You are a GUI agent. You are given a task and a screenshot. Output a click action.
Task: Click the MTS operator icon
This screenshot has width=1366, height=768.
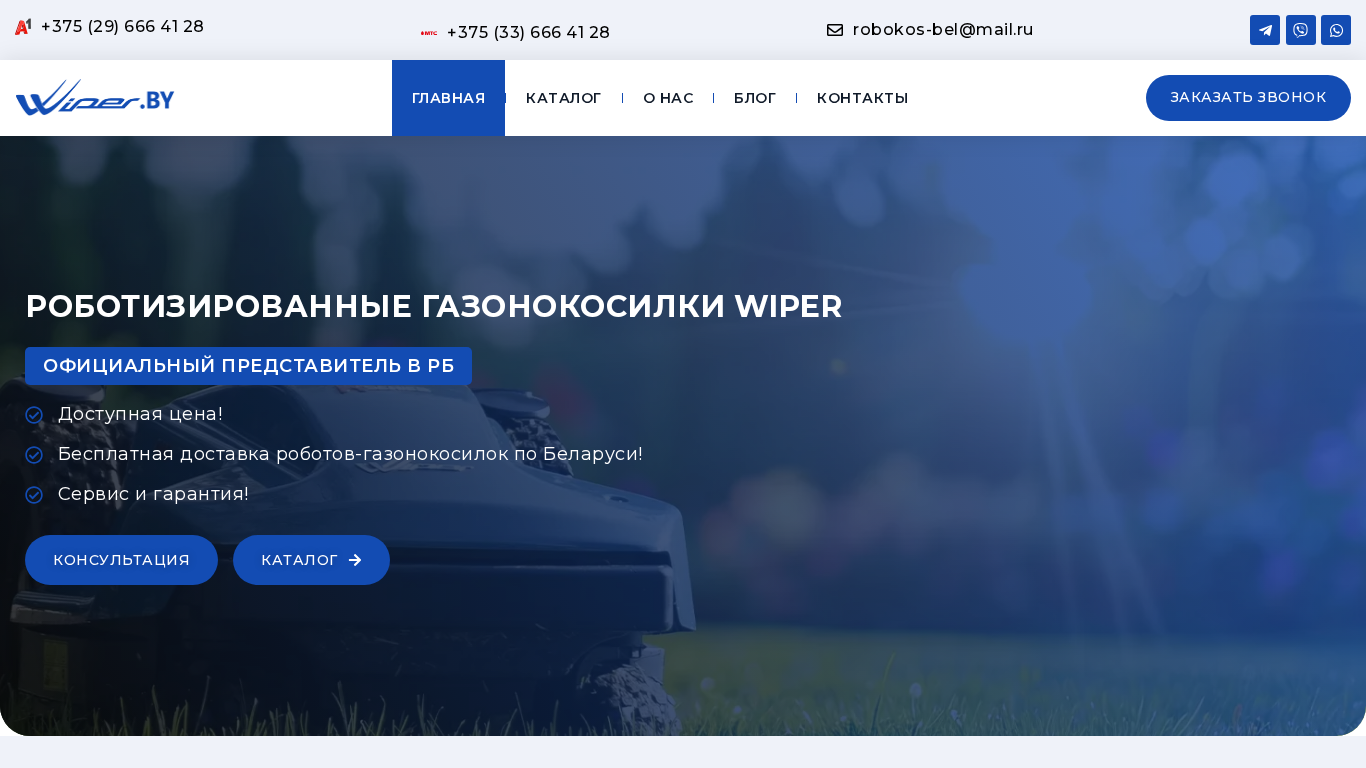click(429, 33)
